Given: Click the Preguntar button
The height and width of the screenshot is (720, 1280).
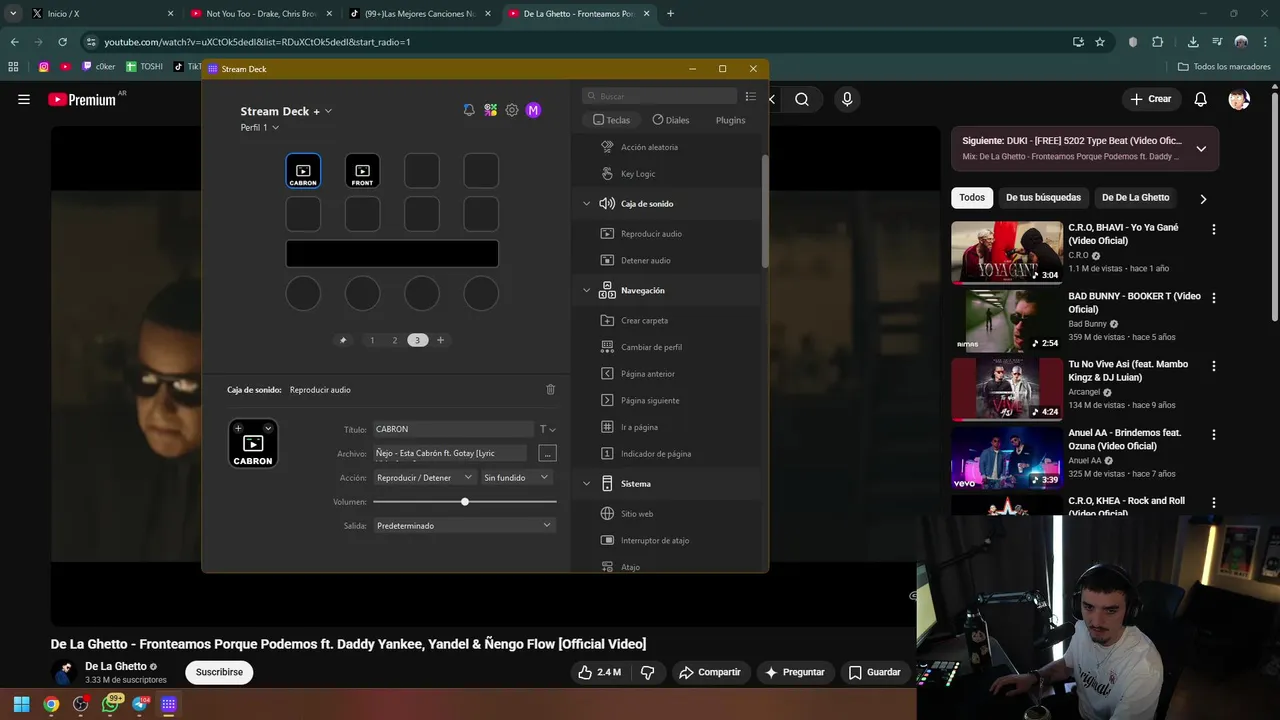Looking at the screenshot, I should 794,672.
